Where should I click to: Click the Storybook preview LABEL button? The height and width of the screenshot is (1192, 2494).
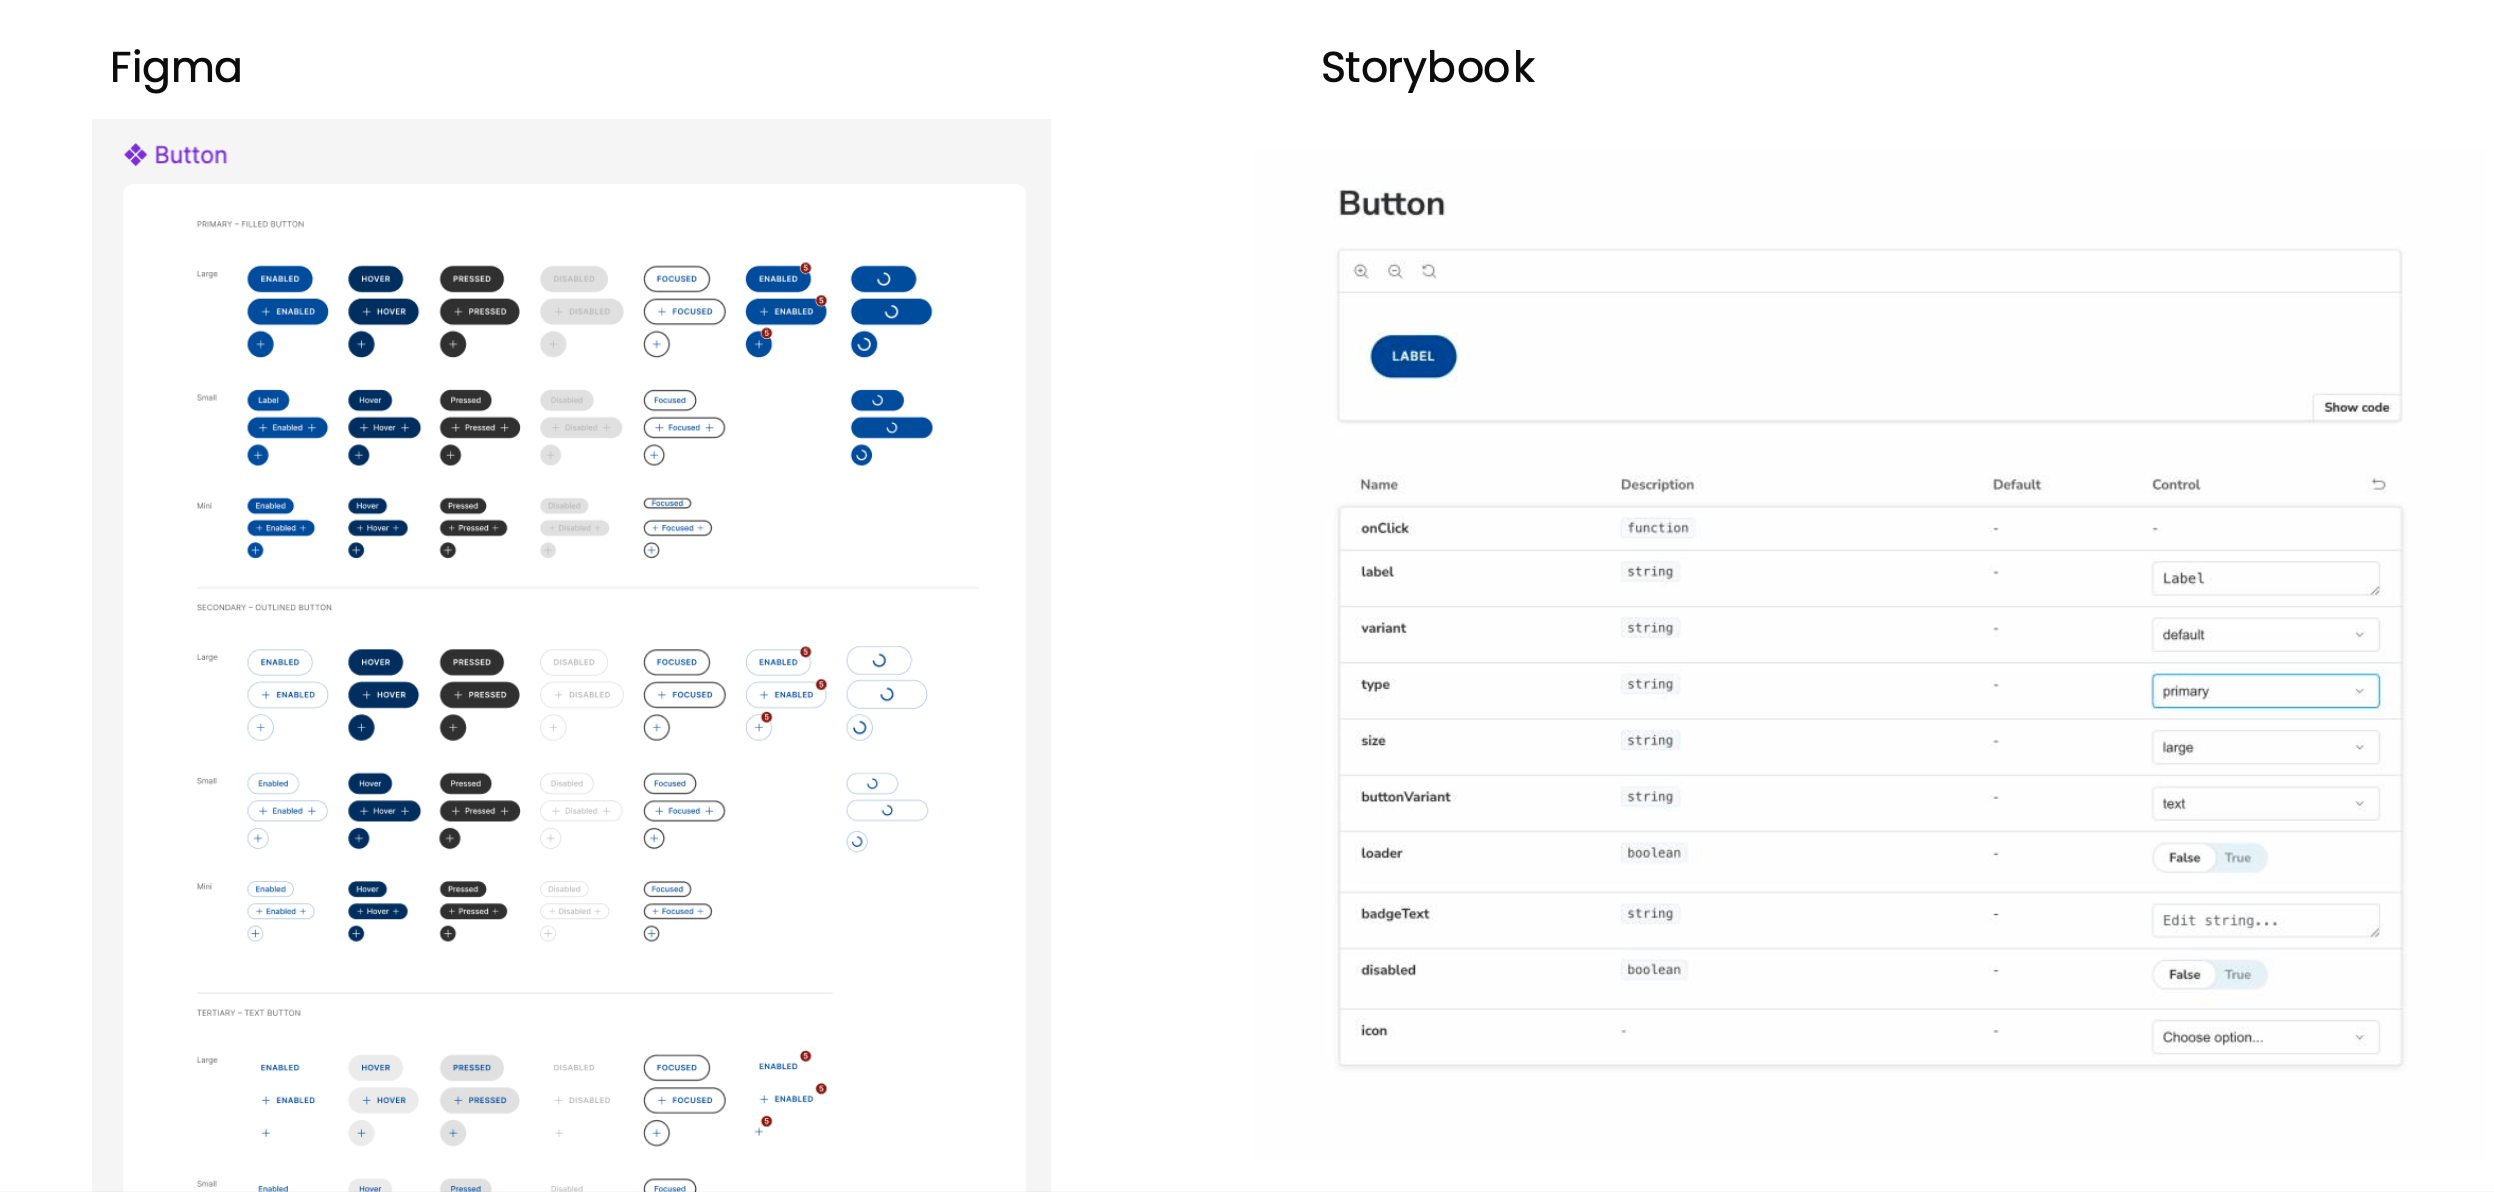(1413, 356)
